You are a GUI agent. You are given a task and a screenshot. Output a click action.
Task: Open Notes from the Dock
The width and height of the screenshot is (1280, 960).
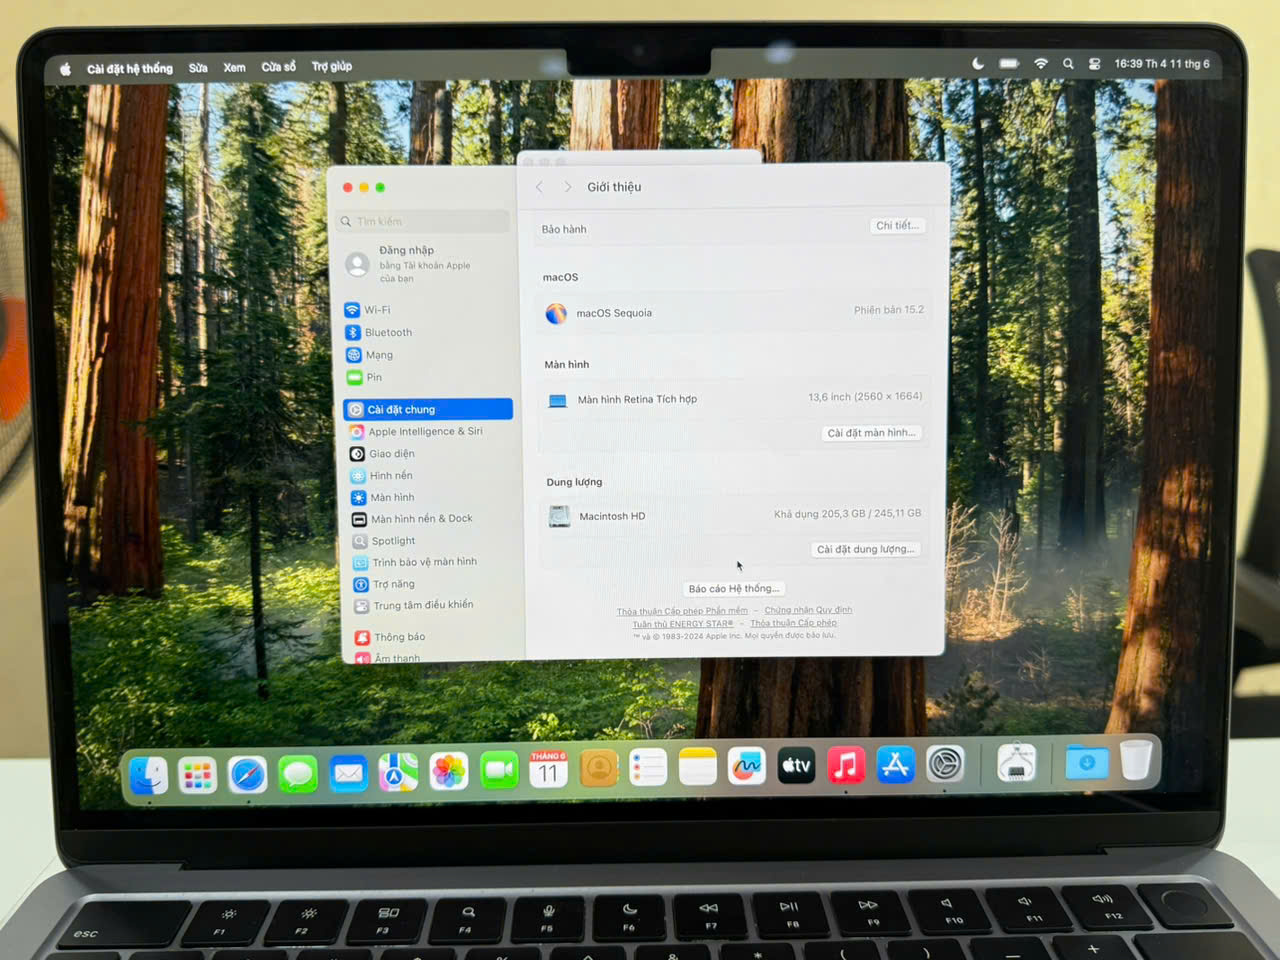pyautogui.click(x=697, y=767)
